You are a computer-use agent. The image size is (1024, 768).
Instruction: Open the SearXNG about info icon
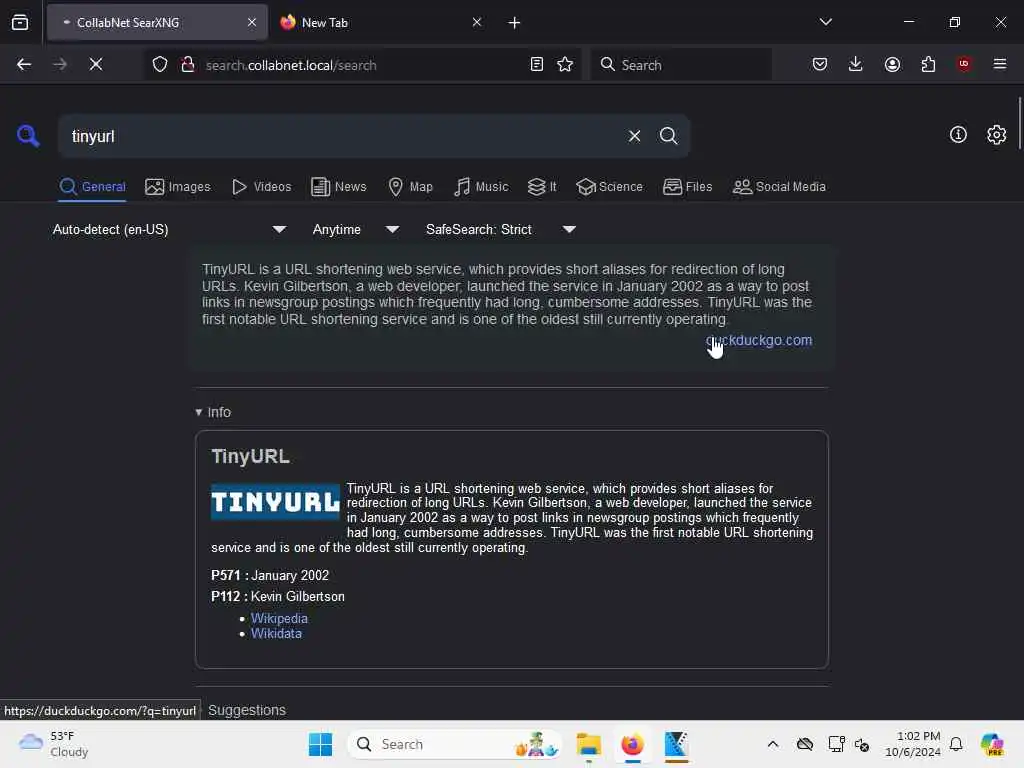[958, 135]
